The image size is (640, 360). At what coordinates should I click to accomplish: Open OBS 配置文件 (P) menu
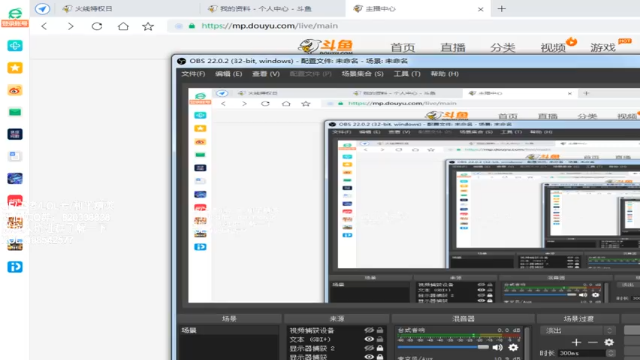311,74
